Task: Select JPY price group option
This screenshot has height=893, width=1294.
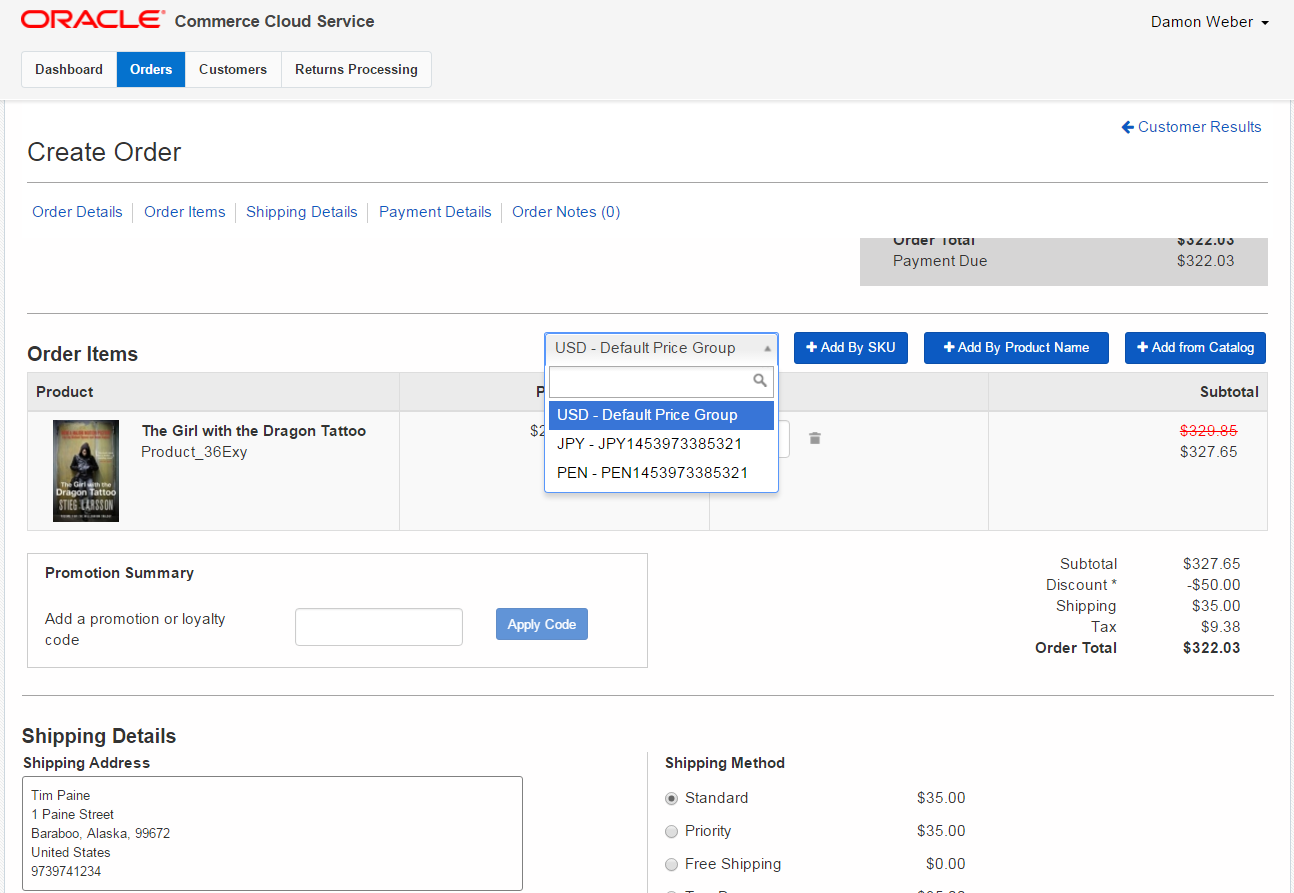Action: [650, 444]
